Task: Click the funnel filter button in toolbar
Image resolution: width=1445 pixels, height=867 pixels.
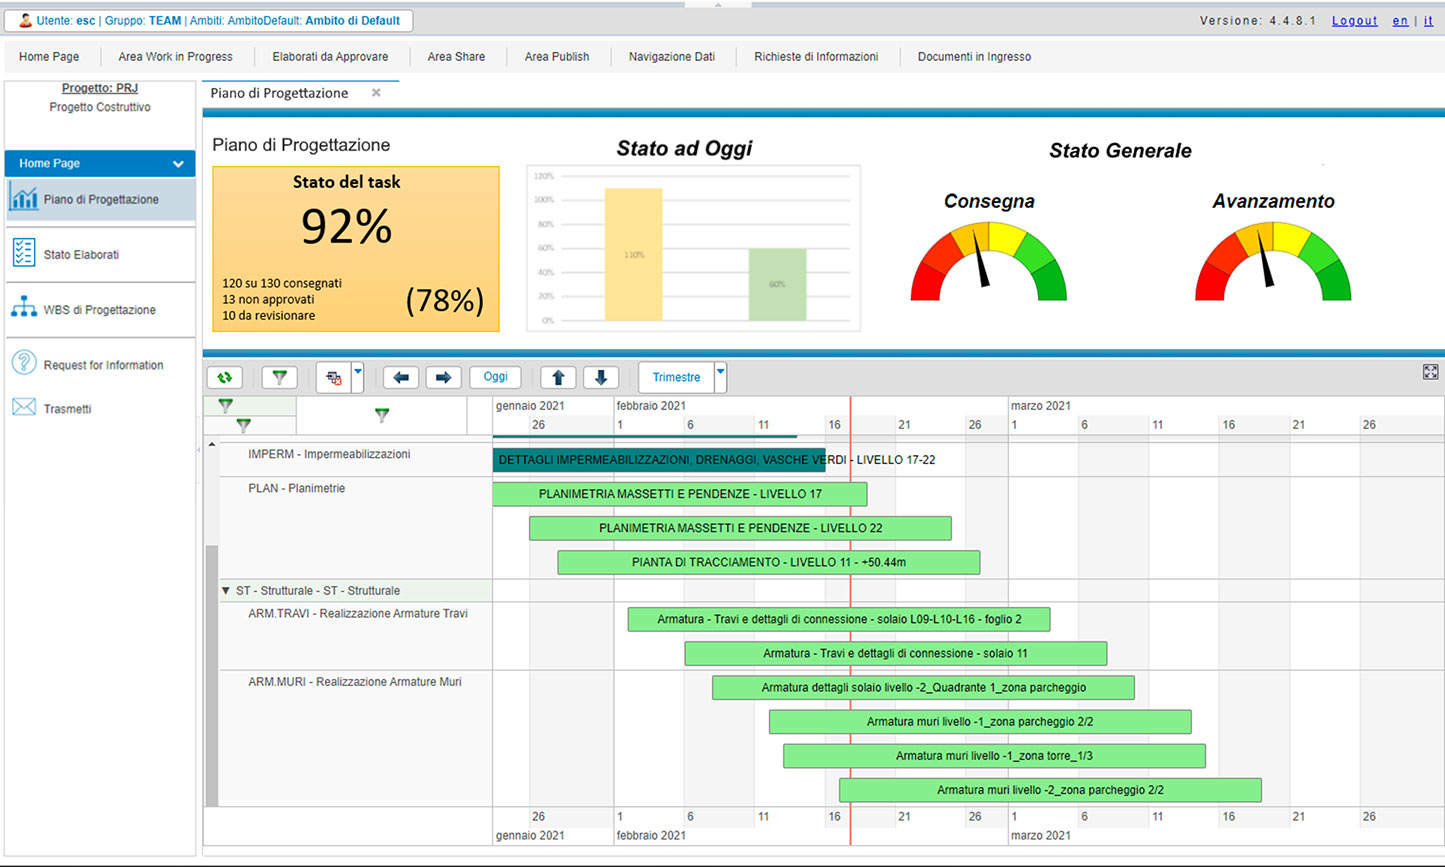Action: (x=279, y=377)
